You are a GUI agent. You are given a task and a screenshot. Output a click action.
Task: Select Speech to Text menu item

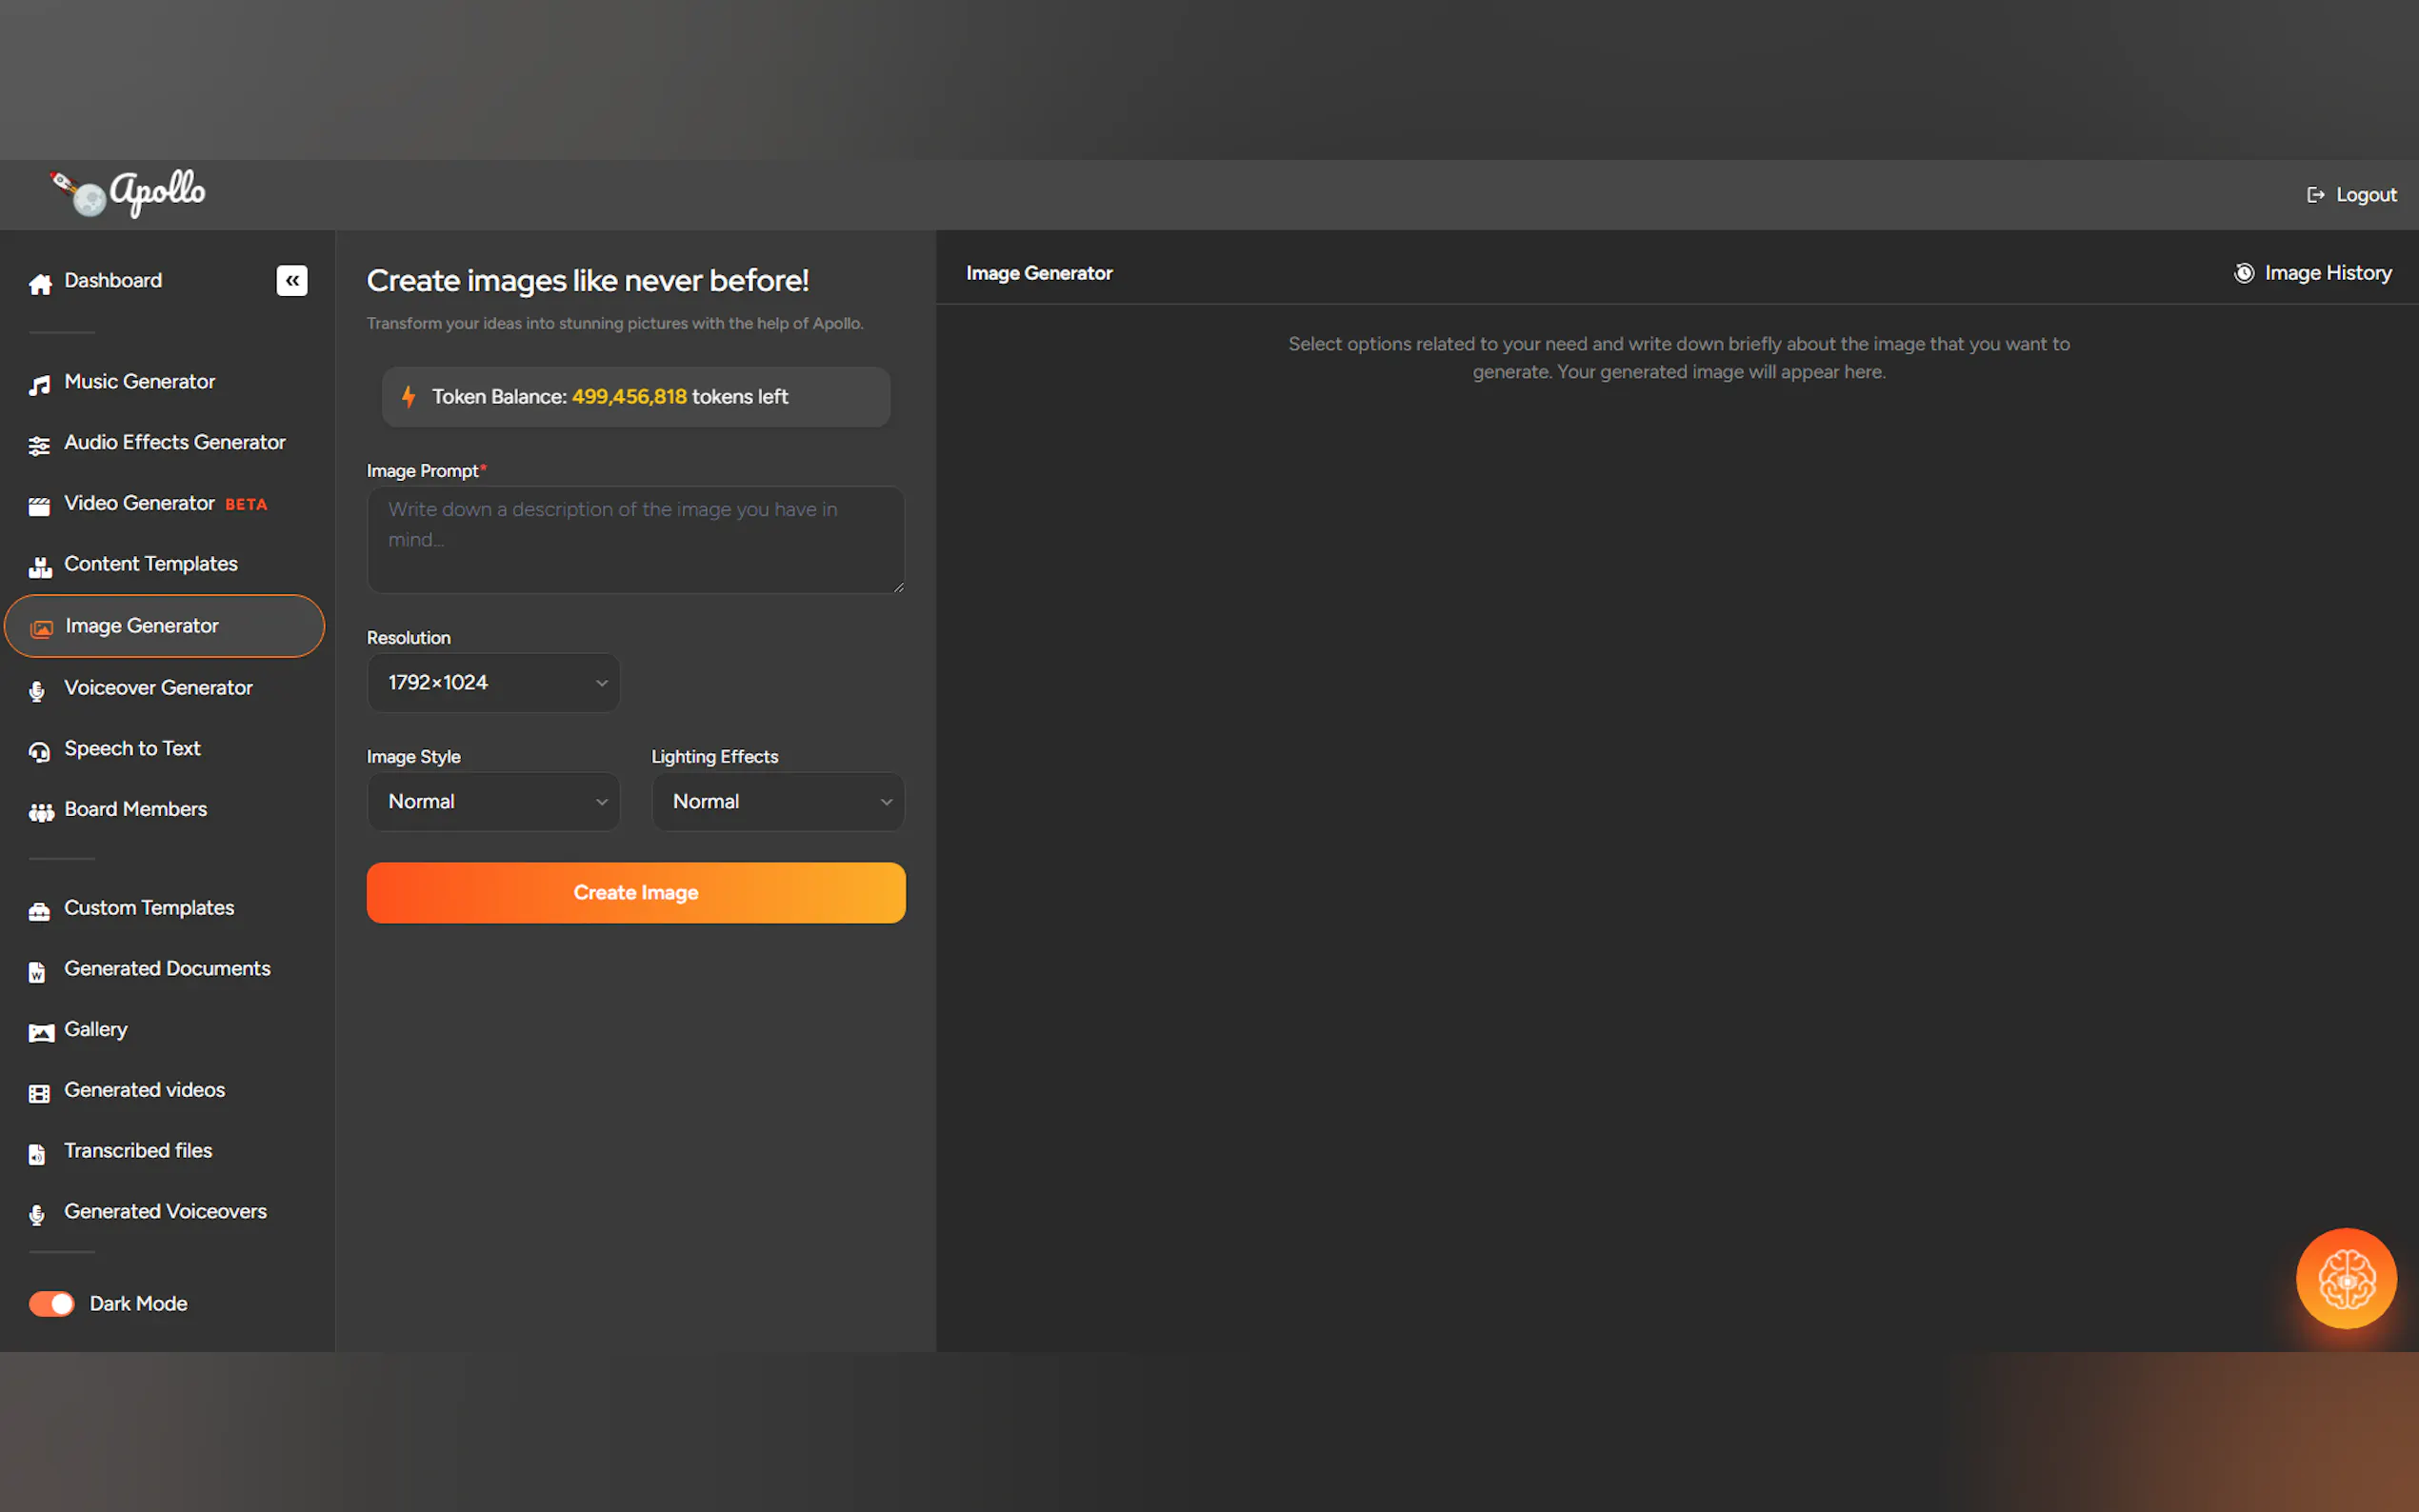pyautogui.click(x=132, y=749)
